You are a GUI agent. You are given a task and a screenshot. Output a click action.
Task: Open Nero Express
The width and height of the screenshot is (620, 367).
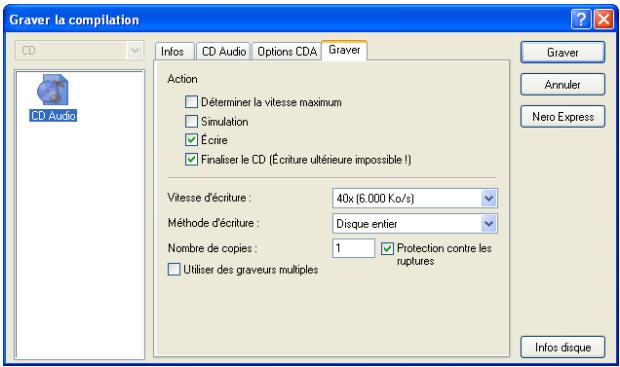(563, 117)
